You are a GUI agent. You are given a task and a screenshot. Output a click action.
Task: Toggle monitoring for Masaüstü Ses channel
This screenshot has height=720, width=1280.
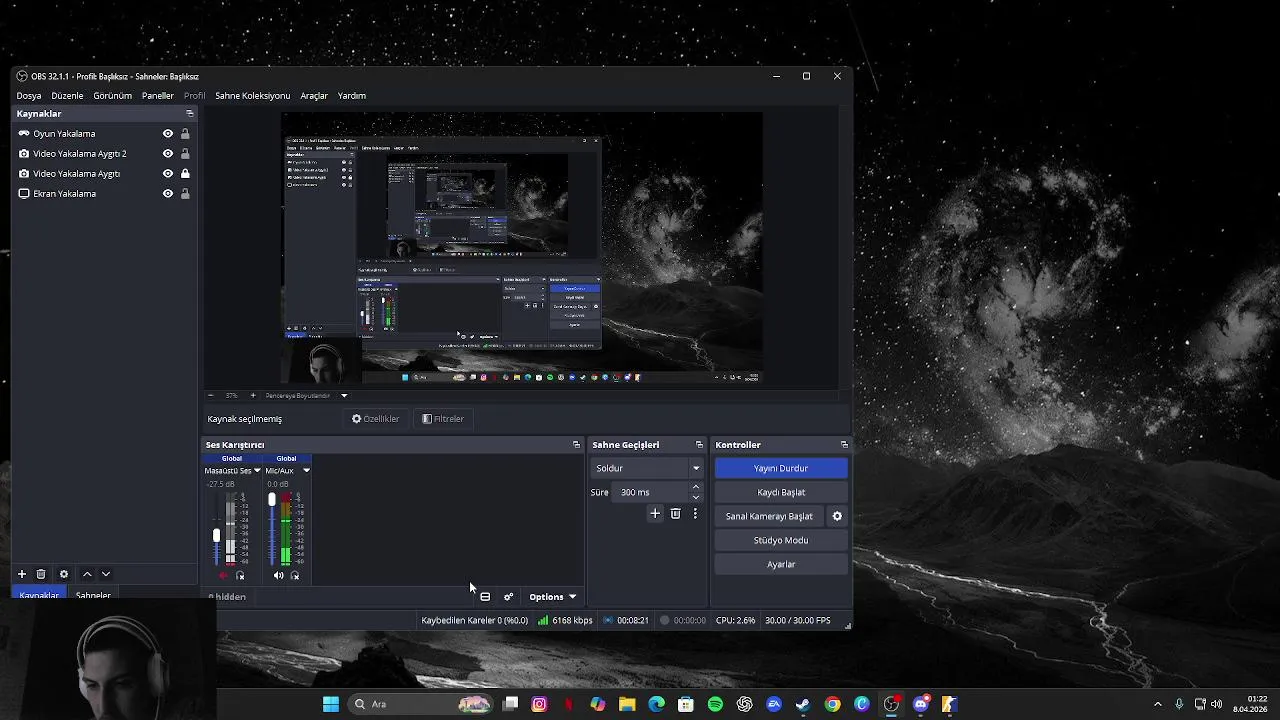[240, 576]
